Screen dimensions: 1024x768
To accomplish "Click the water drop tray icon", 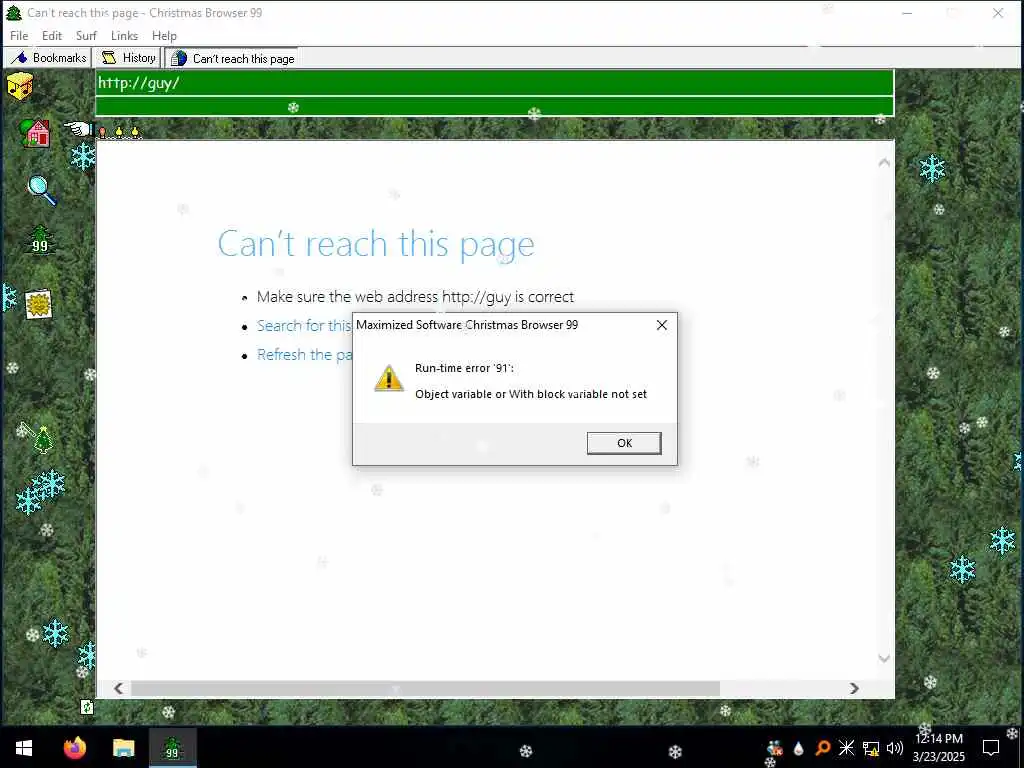I will 798,748.
